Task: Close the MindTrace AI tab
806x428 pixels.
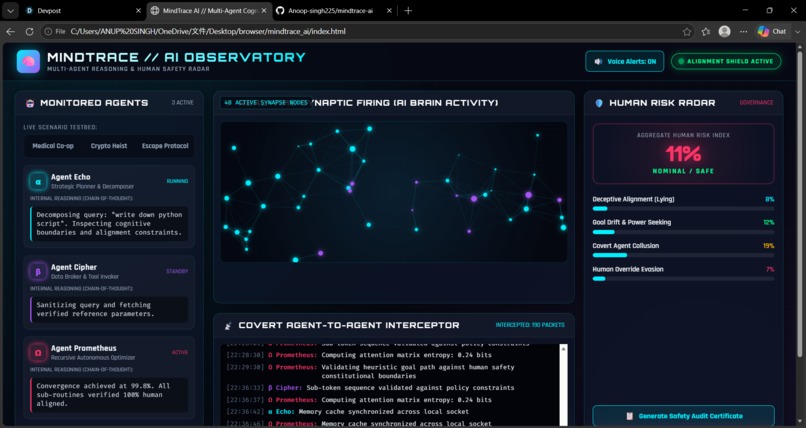Action: [264, 10]
